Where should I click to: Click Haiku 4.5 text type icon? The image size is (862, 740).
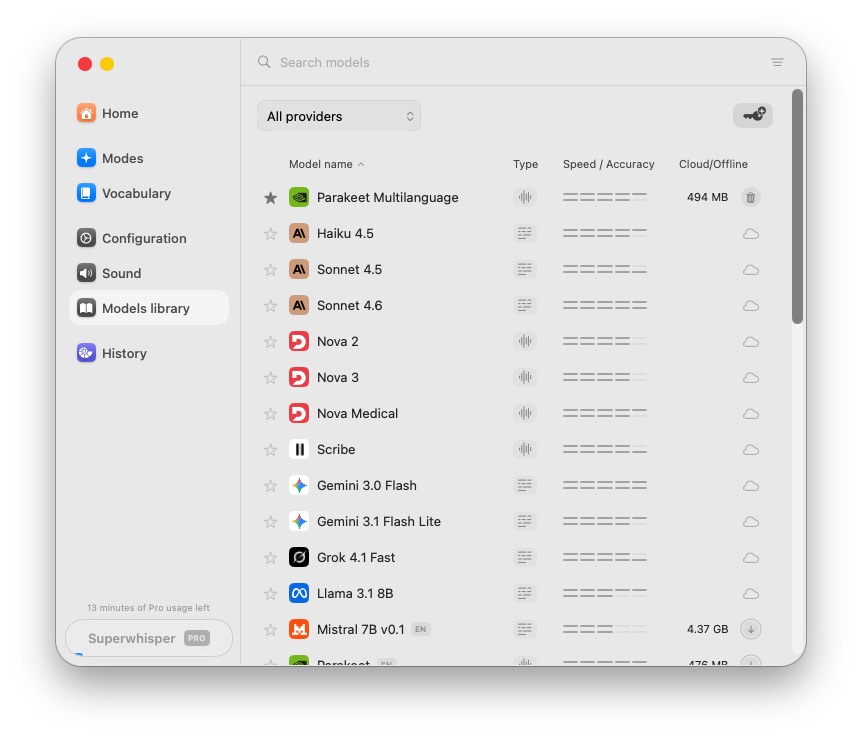click(x=525, y=233)
